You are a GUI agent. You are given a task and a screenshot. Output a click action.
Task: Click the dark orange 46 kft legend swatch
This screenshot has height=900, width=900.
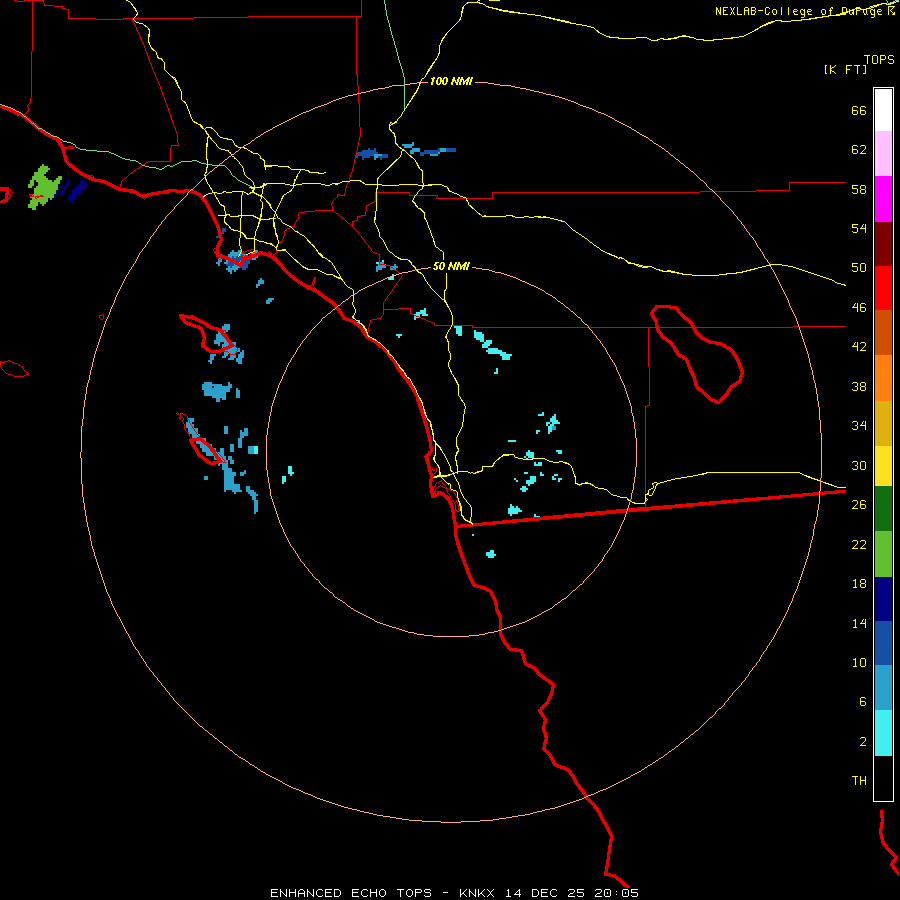pos(883,333)
